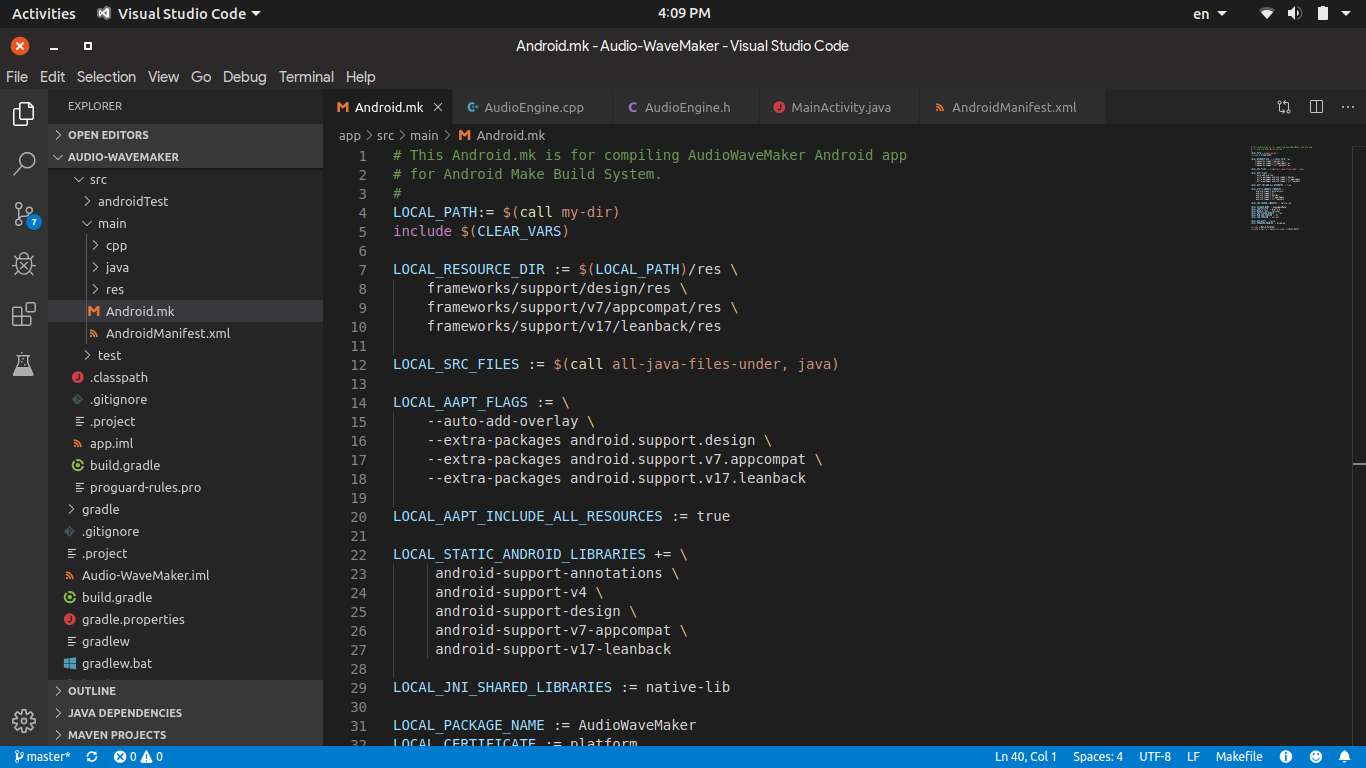Select the Android.mk editor tab
The width and height of the screenshot is (1366, 768).
388,107
